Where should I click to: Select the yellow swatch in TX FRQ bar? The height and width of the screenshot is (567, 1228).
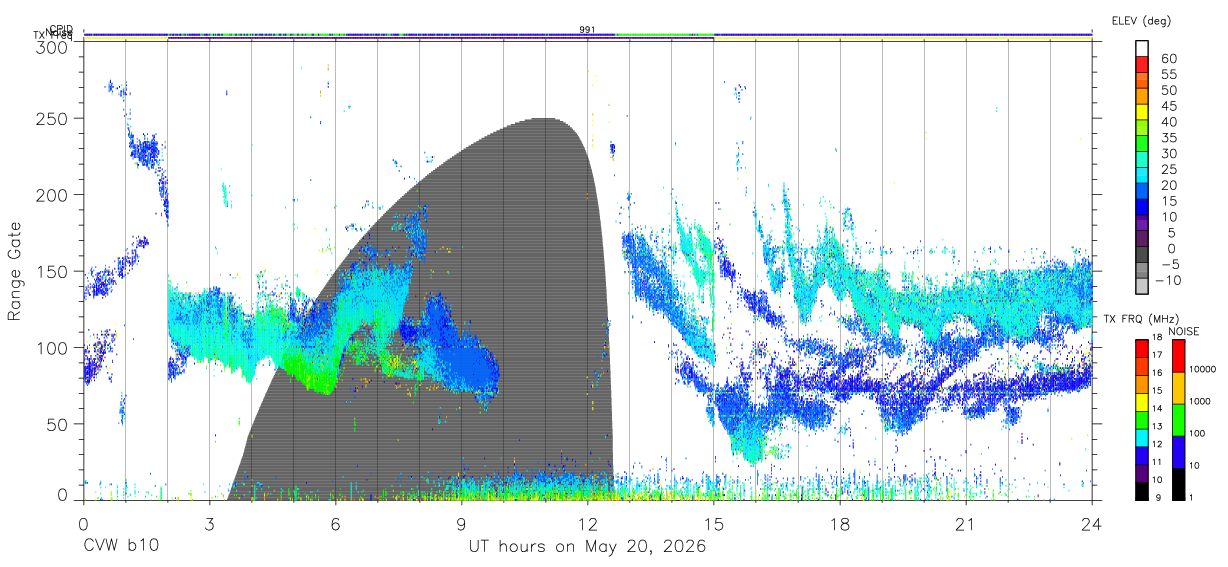[1142, 403]
